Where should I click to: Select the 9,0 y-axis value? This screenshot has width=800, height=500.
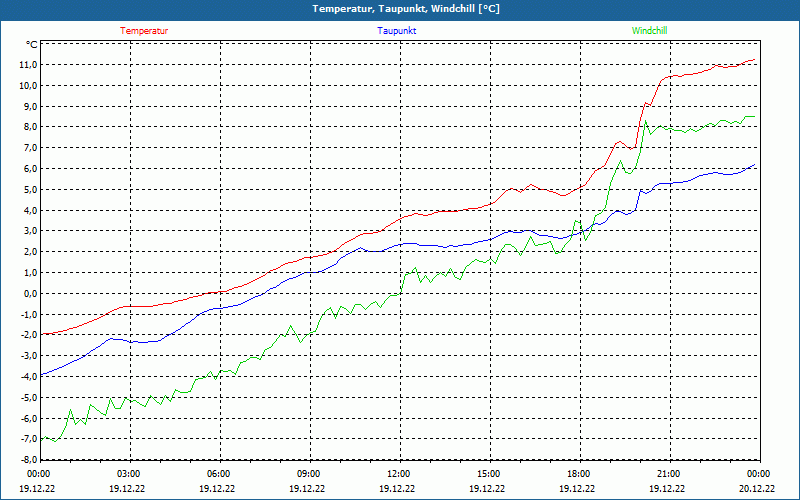[x=30, y=107]
